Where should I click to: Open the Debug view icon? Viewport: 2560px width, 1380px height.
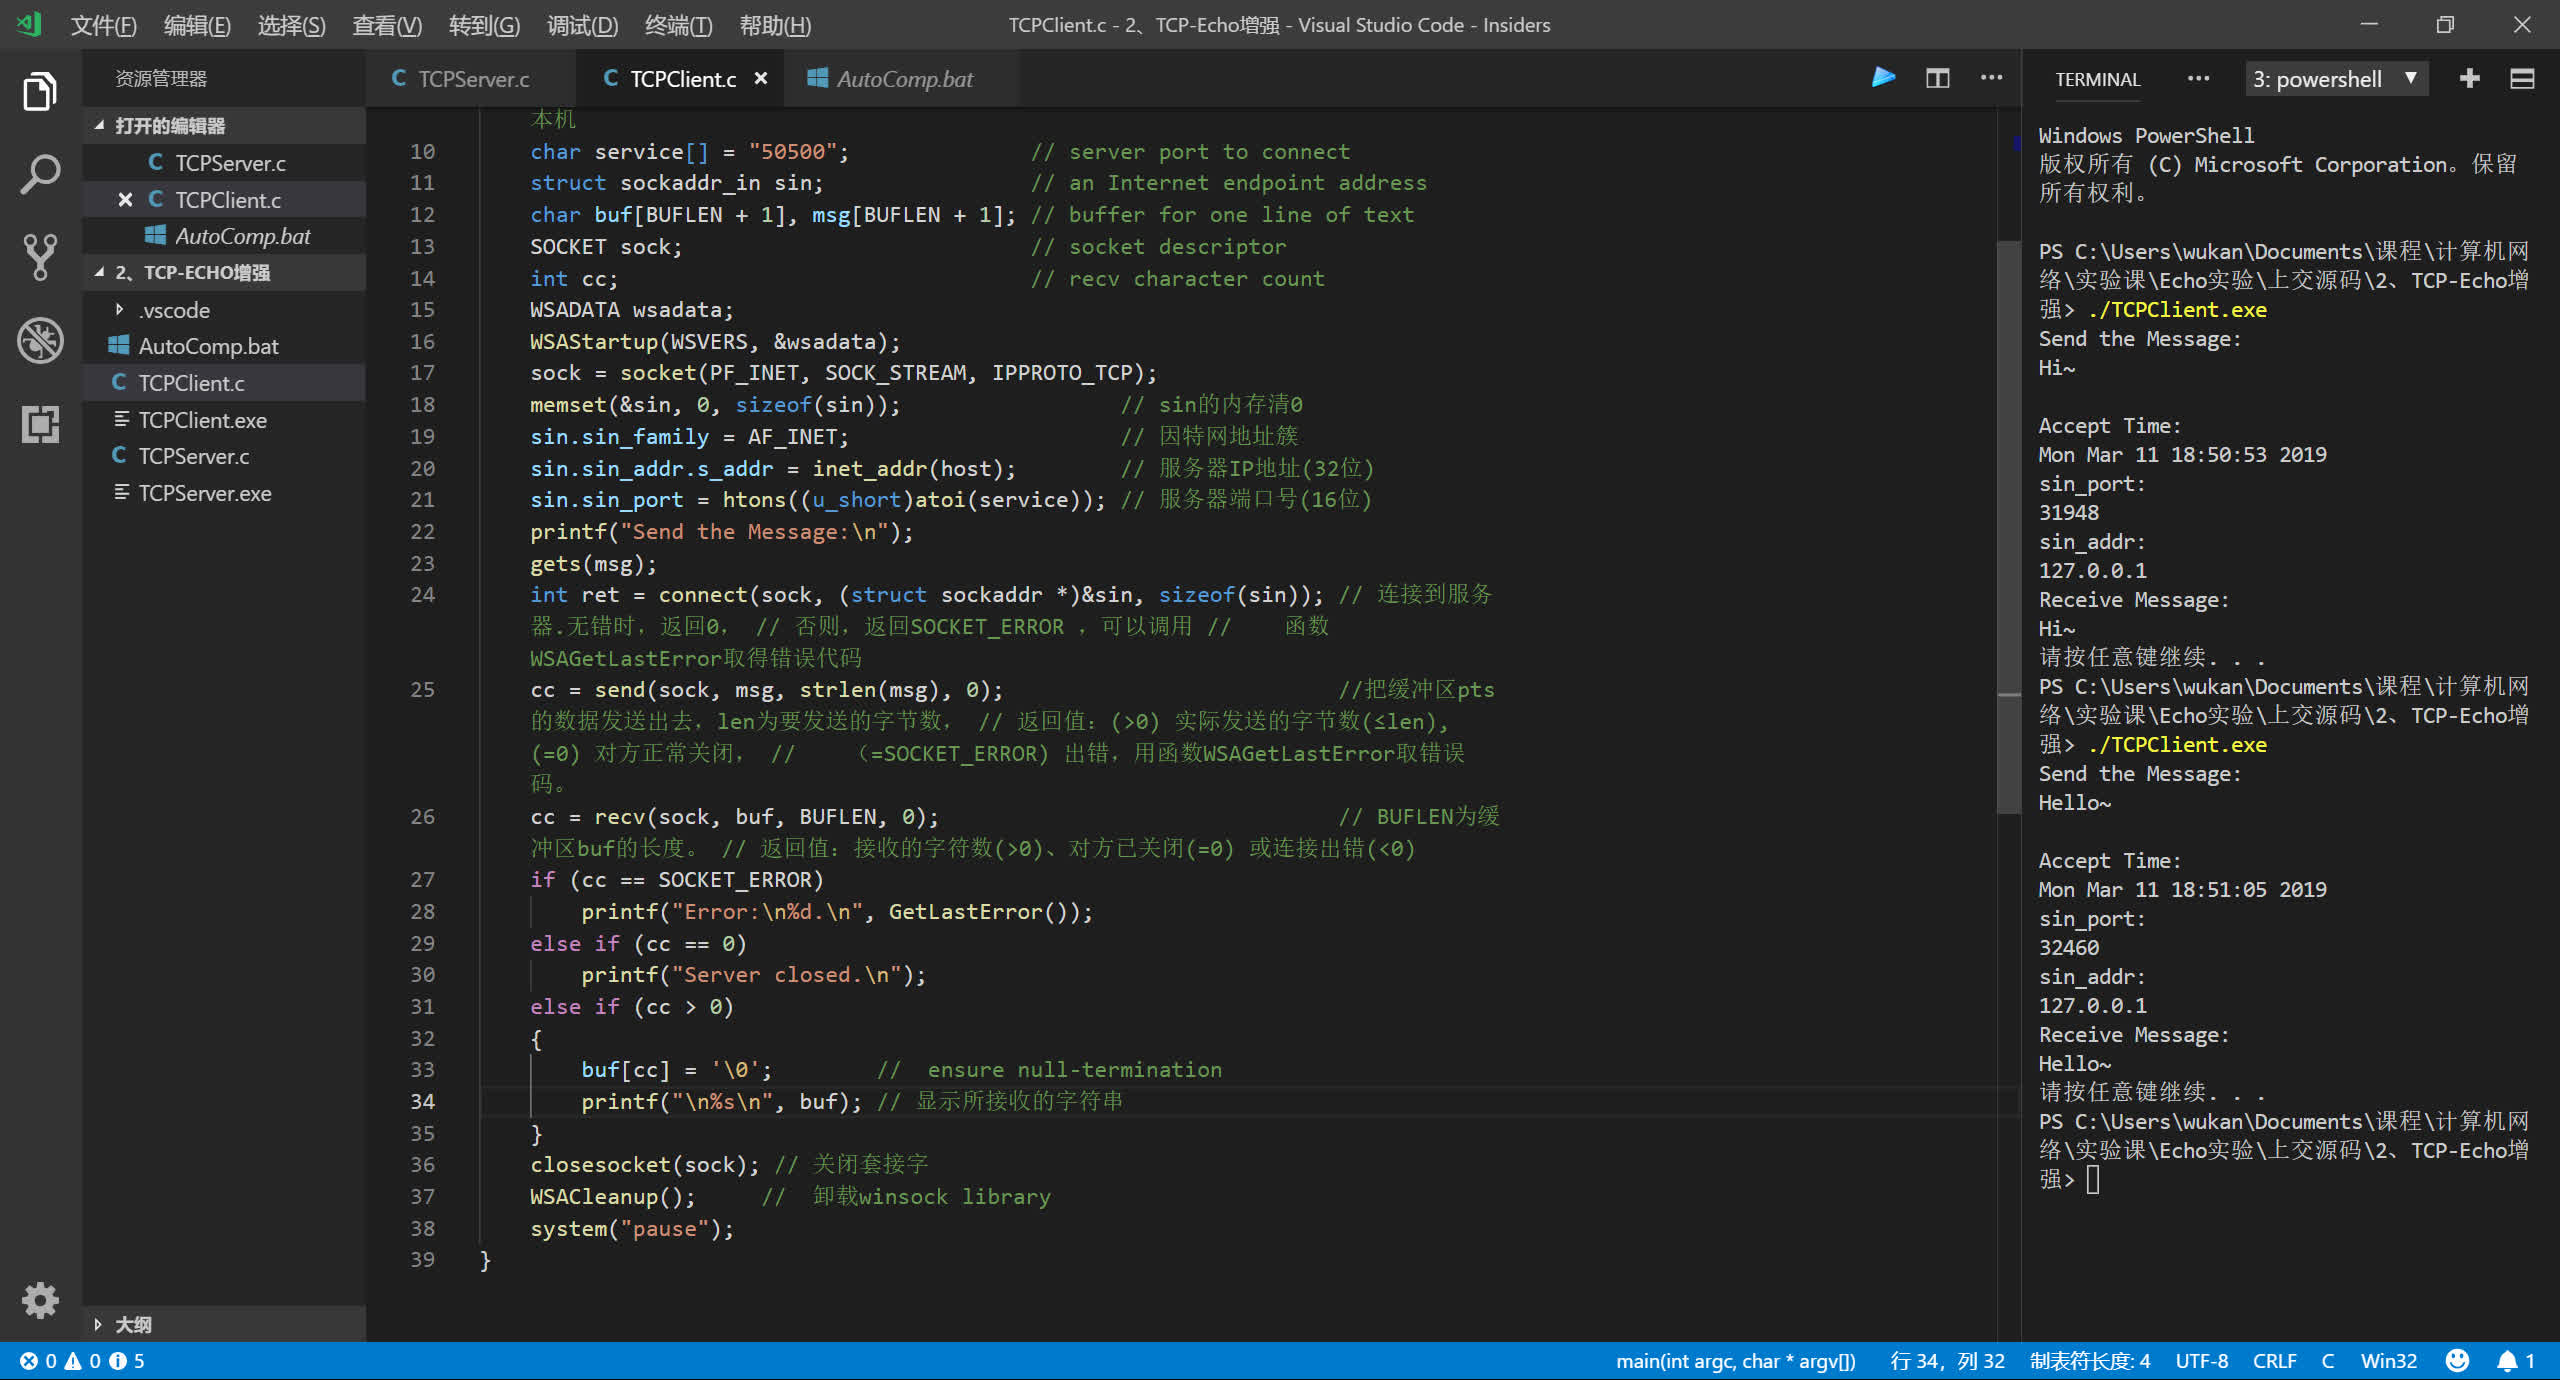click(40, 341)
